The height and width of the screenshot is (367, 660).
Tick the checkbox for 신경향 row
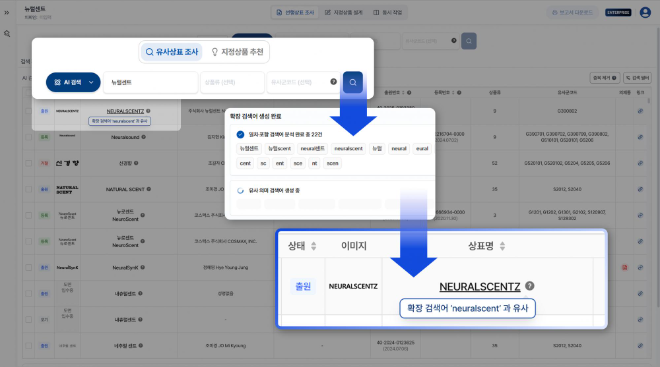(28, 163)
